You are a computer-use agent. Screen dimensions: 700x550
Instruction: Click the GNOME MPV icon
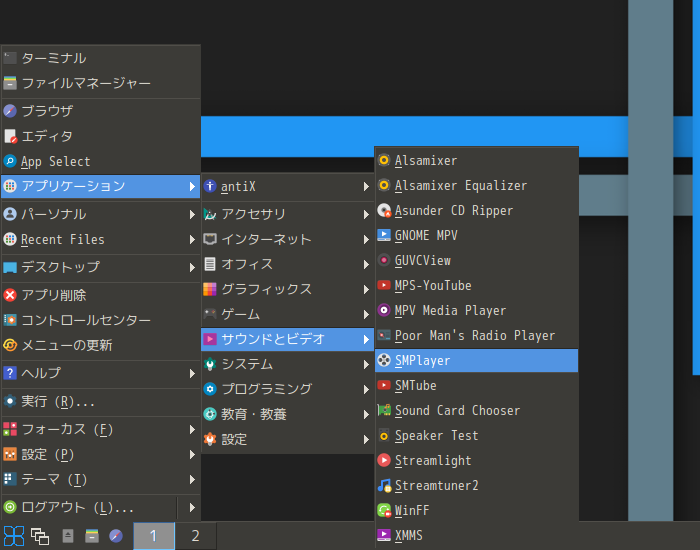[384, 235]
